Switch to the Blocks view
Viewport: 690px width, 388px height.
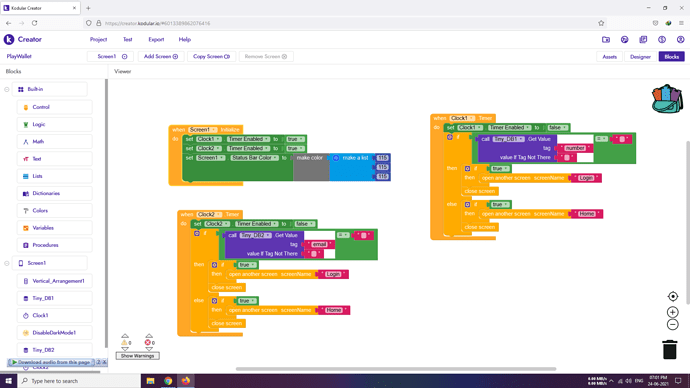[672, 57]
